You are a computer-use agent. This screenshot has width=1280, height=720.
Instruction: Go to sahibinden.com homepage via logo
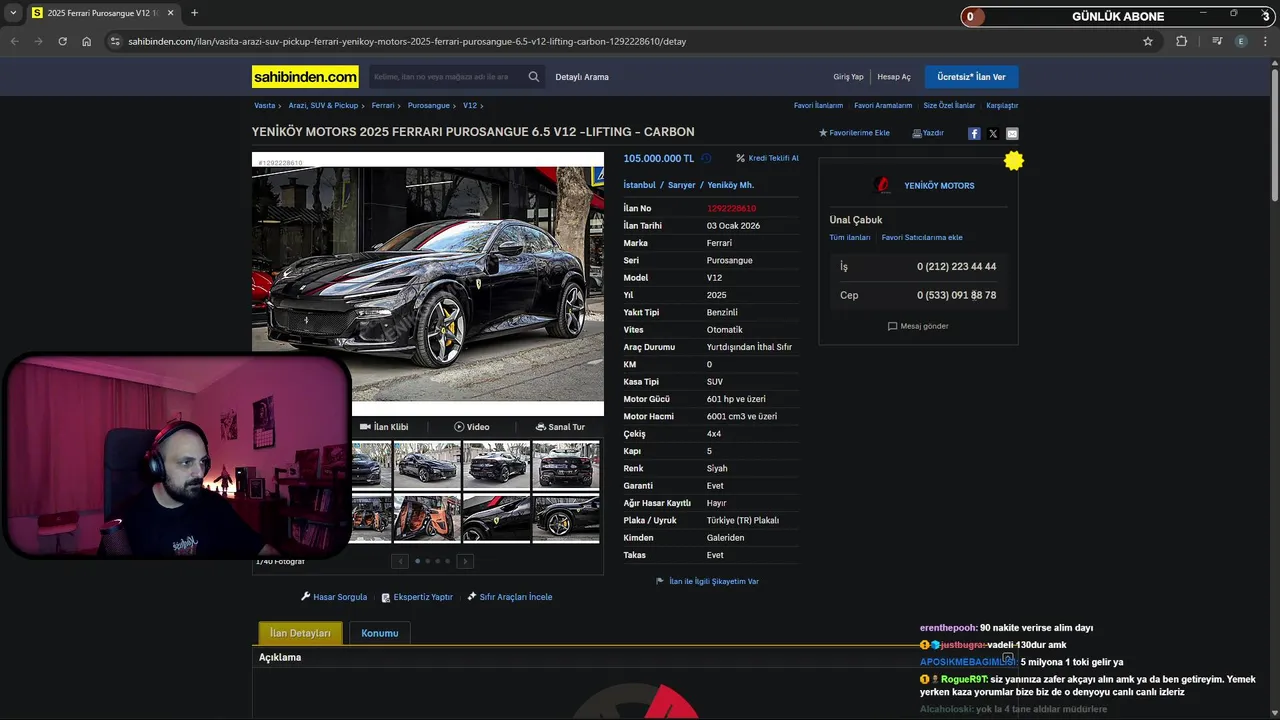click(x=305, y=77)
